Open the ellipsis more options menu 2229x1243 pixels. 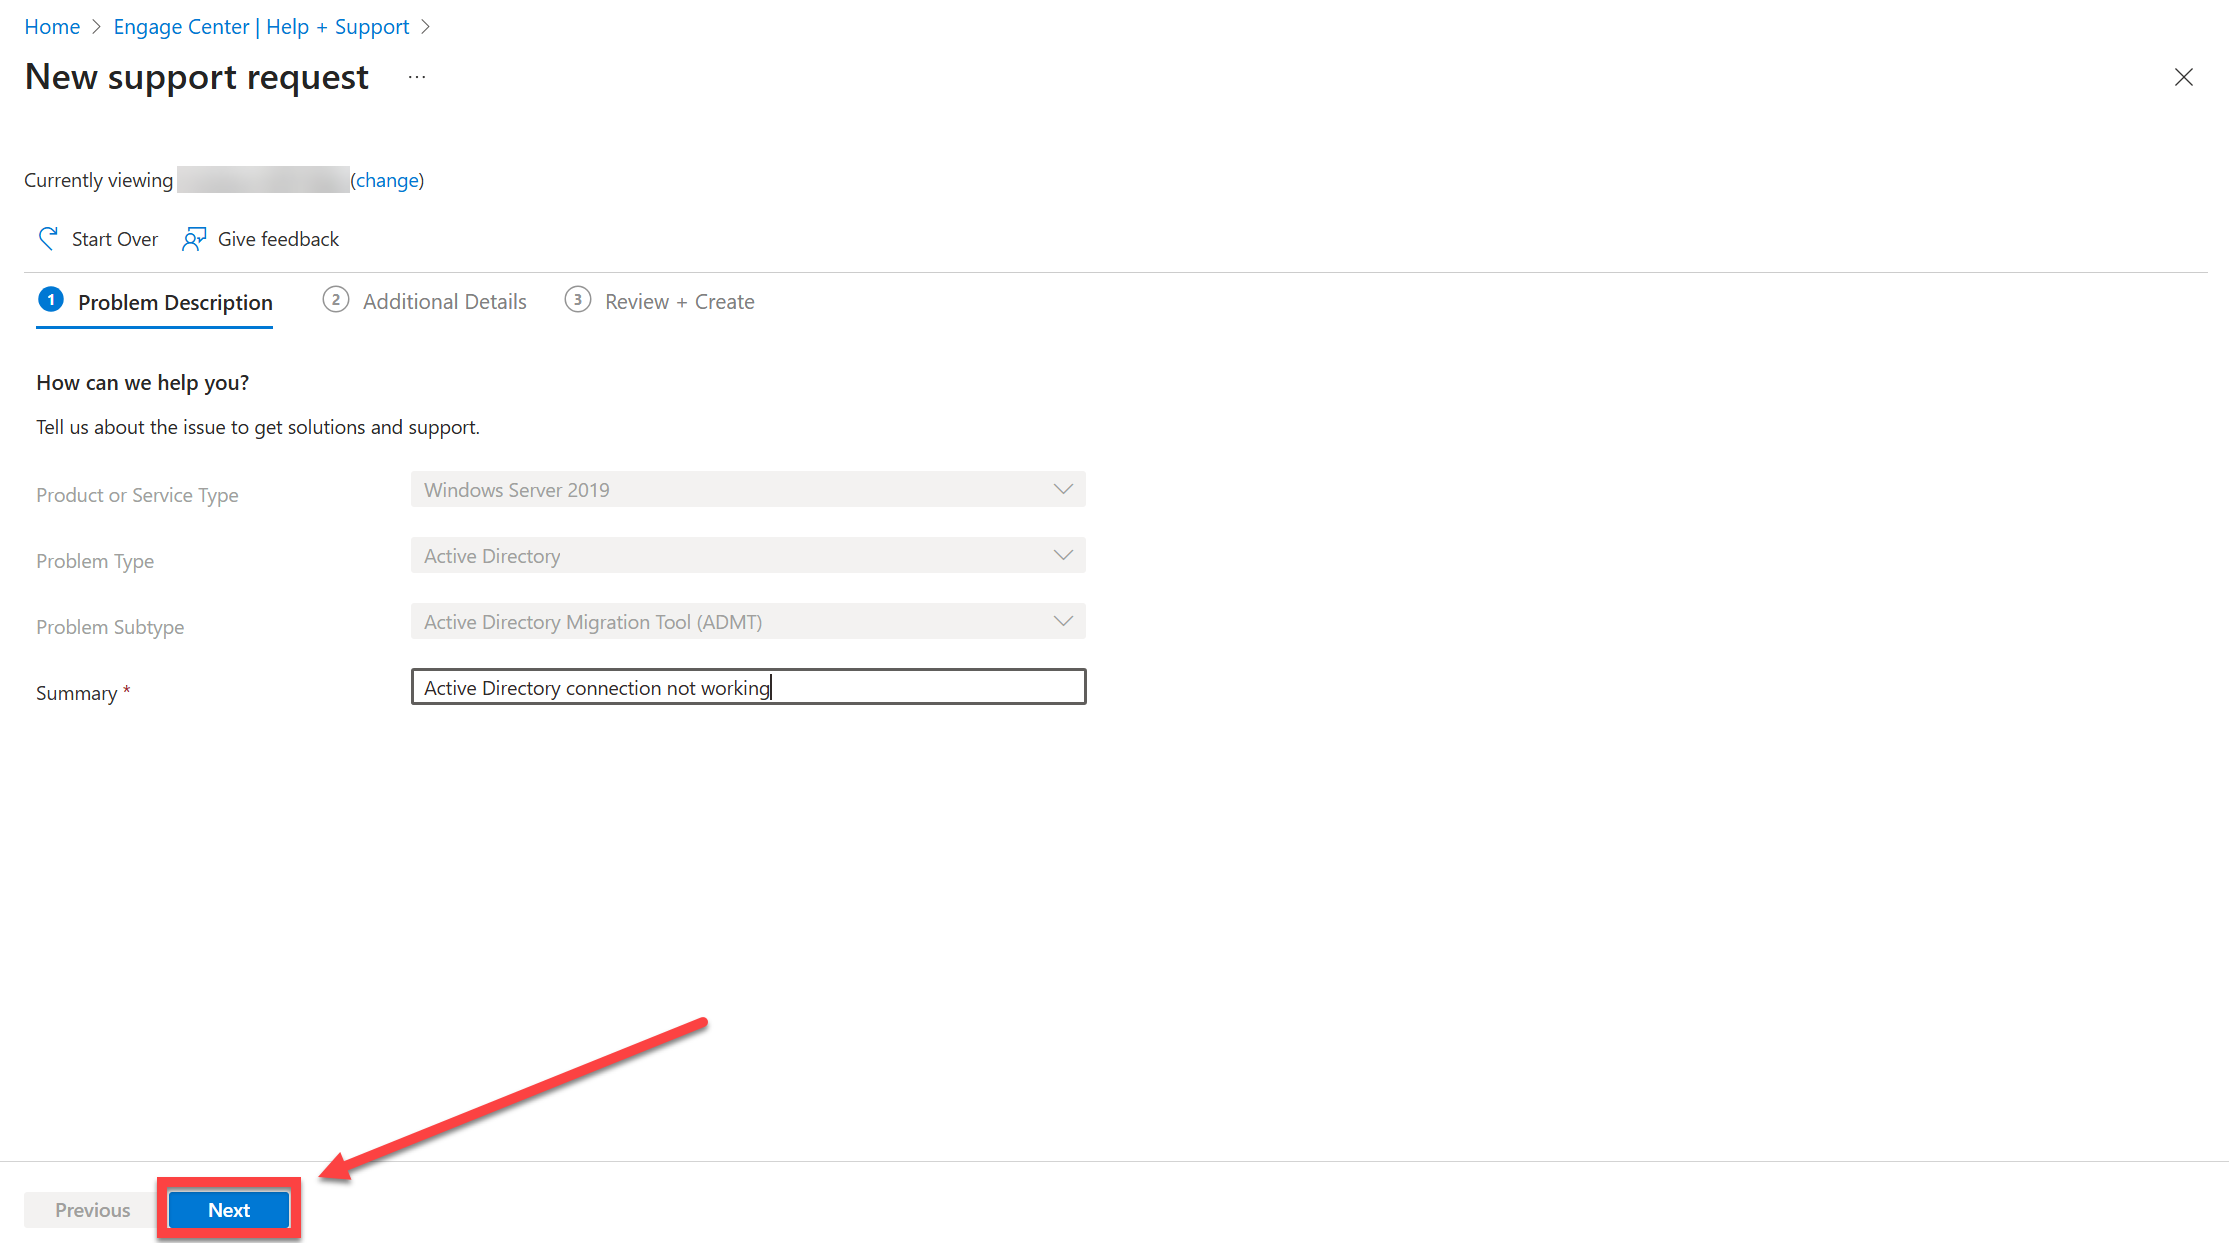(x=417, y=77)
